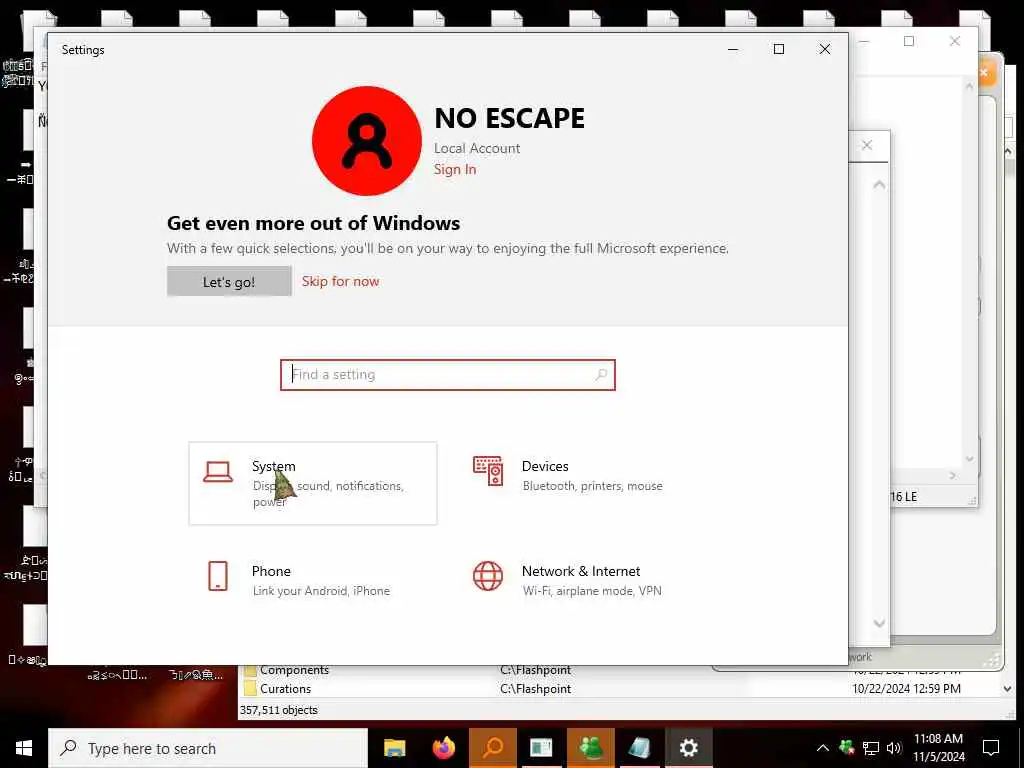Close the small dialog behind Settings
This screenshot has height=768, width=1024.
click(x=867, y=145)
